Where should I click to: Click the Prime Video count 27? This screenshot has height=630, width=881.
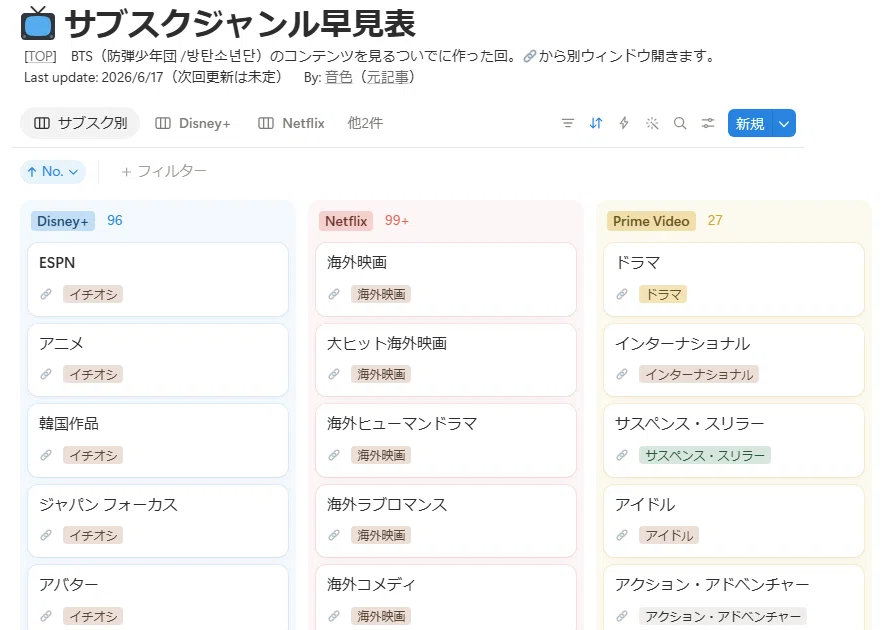tap(715, 220)
